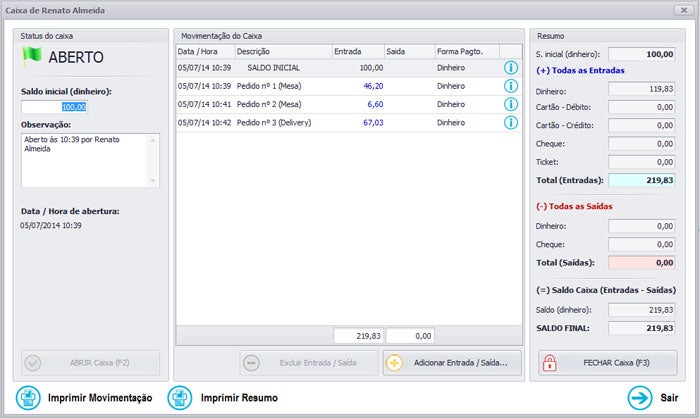Click the Observação scrollbar up arrow
The image size is (700, 419).
click(x=153, y=140)
